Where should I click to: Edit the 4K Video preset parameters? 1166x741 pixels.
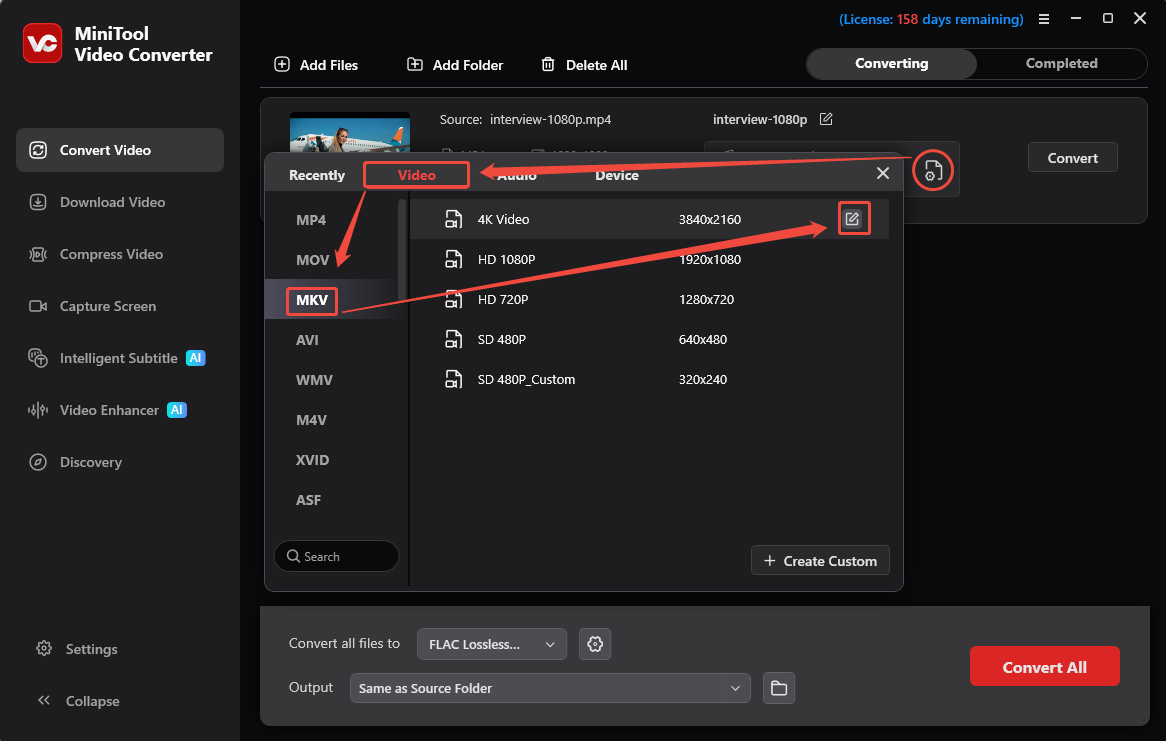(853, 219)
